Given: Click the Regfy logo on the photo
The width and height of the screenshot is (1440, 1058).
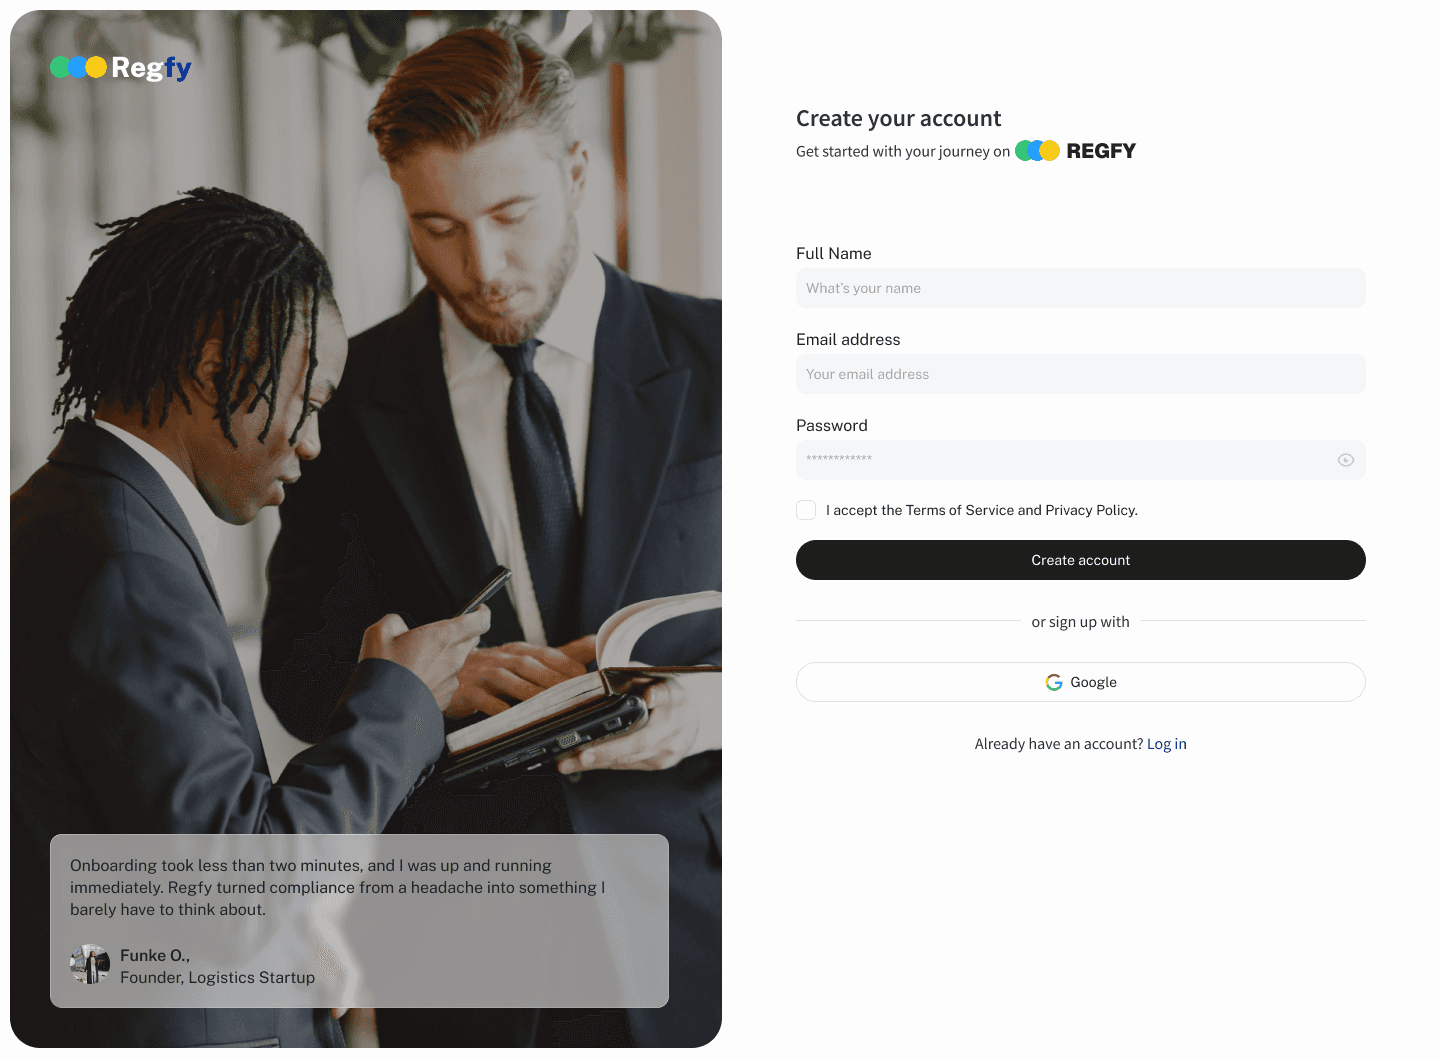Looking at the screenshot, I should [x=121, y=67].
